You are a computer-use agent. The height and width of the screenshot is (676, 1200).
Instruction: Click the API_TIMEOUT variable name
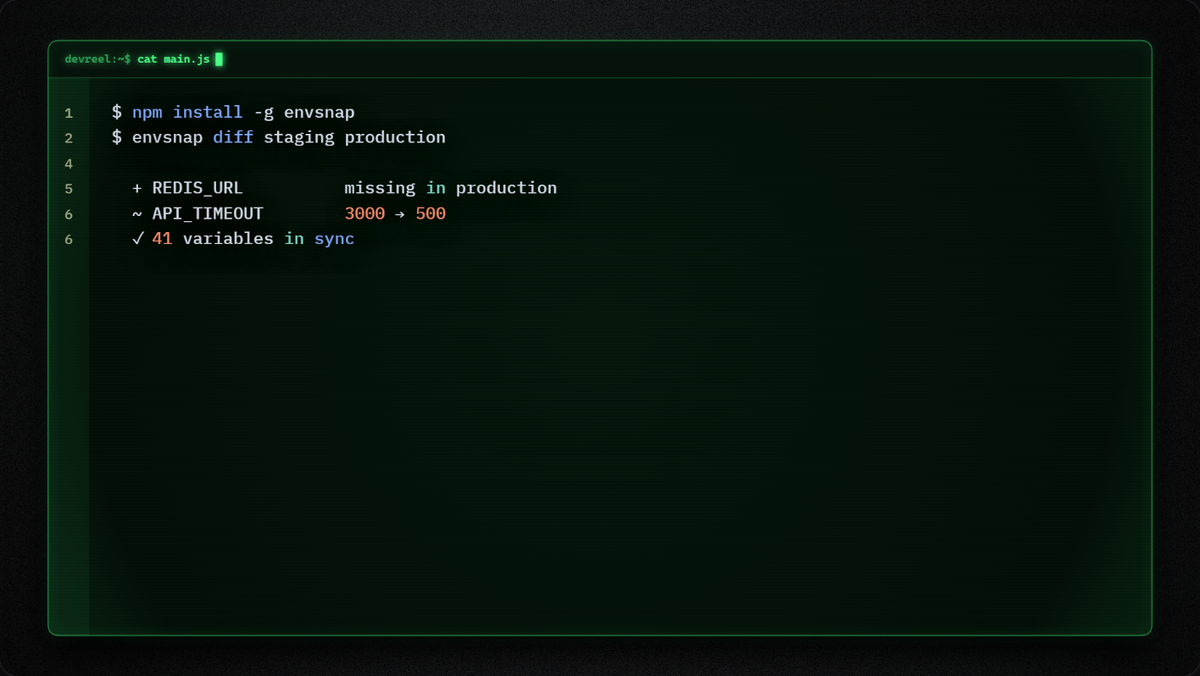(x=208, y=213)
